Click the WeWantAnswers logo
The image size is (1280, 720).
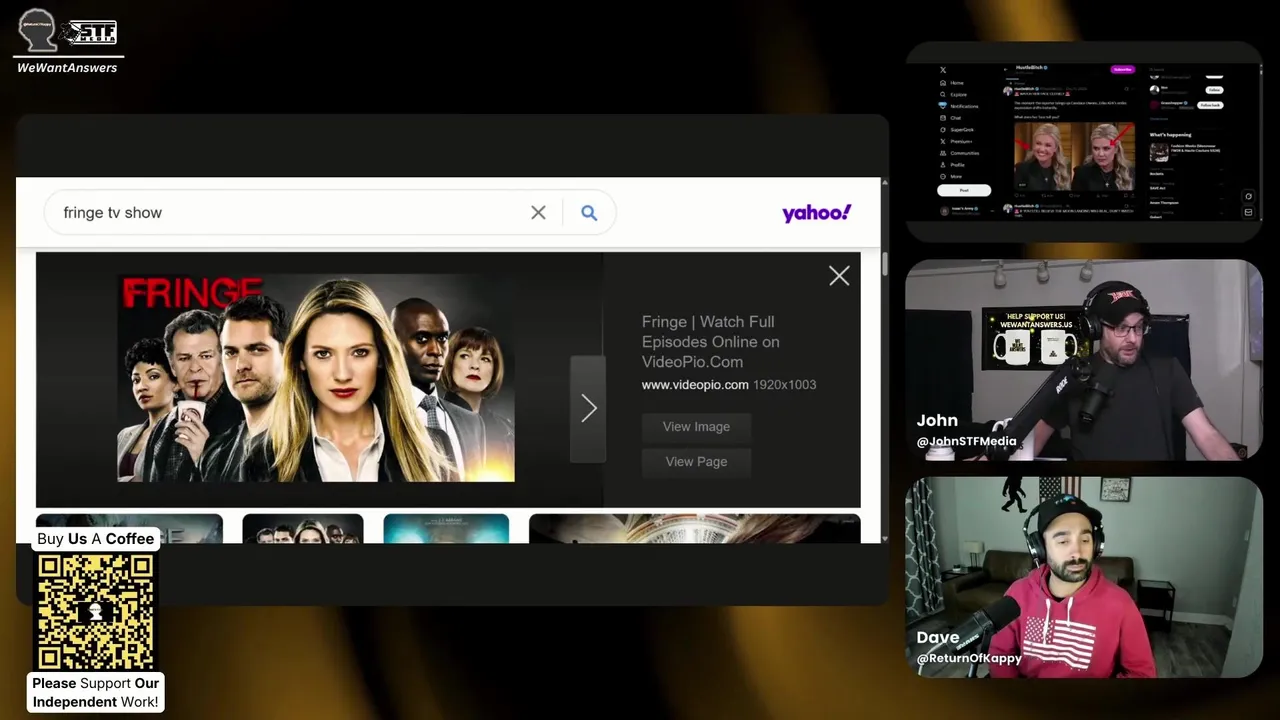point(67,40)
